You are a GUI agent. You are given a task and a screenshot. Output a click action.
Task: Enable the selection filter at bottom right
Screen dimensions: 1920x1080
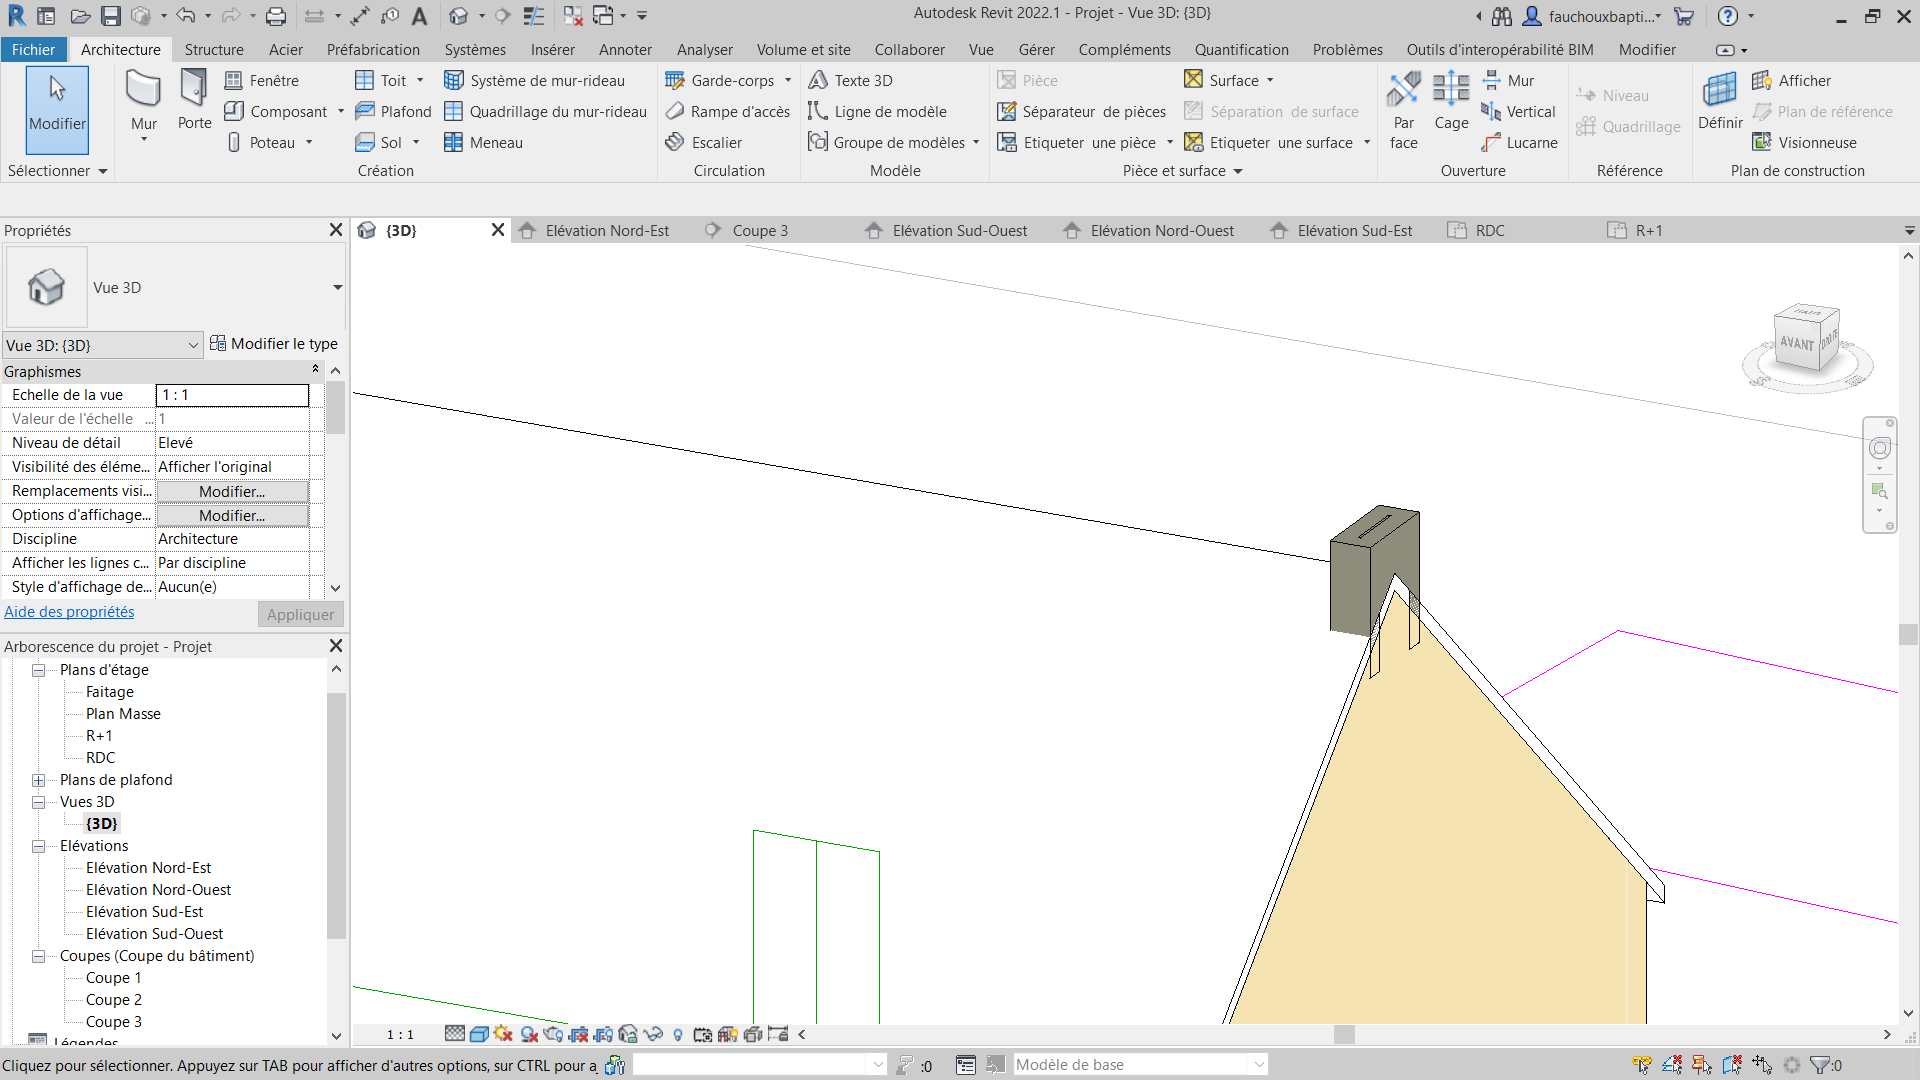pyautogui.click(x=1819, y=1065)
